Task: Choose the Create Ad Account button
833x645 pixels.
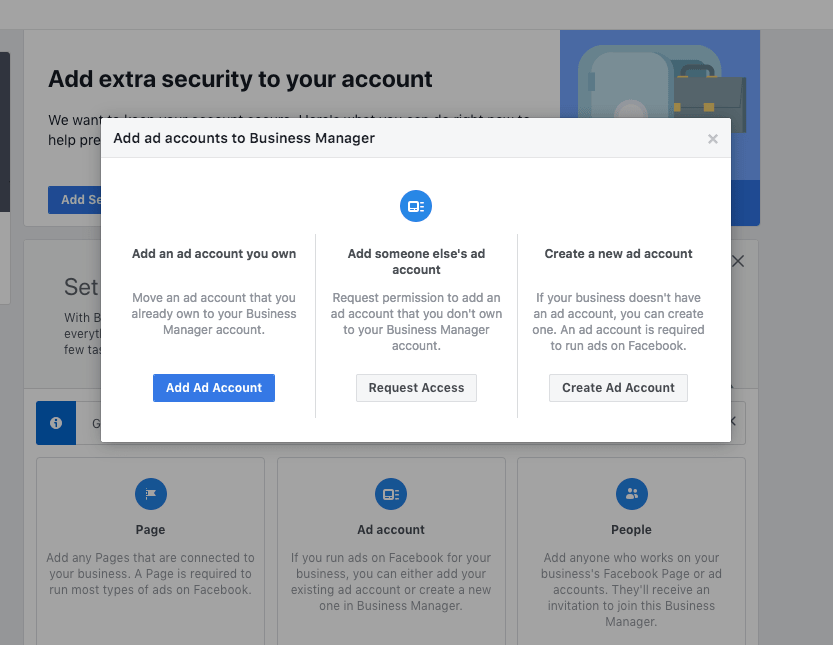Action: pyautogui.click(x=618, y=388)
